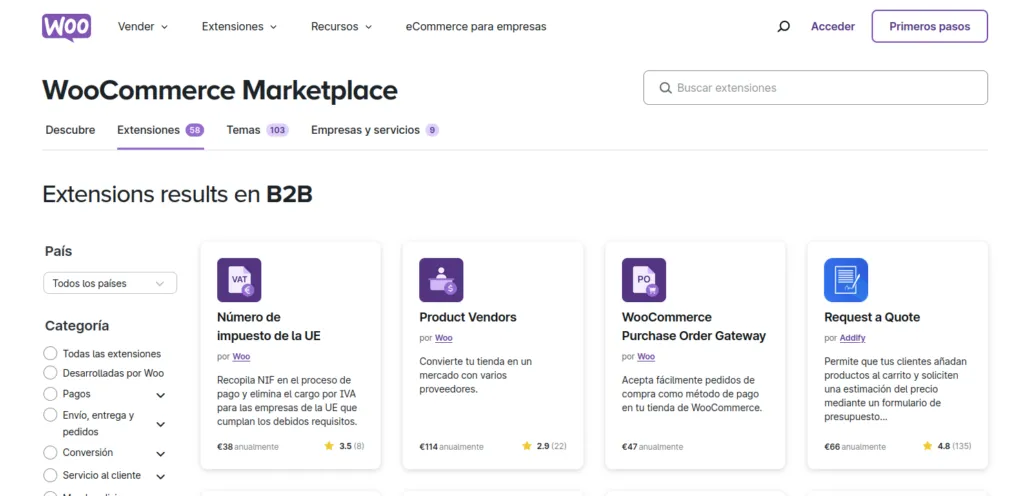
Task: Open the Extensiones header menu
Action: tap(239, 27)
